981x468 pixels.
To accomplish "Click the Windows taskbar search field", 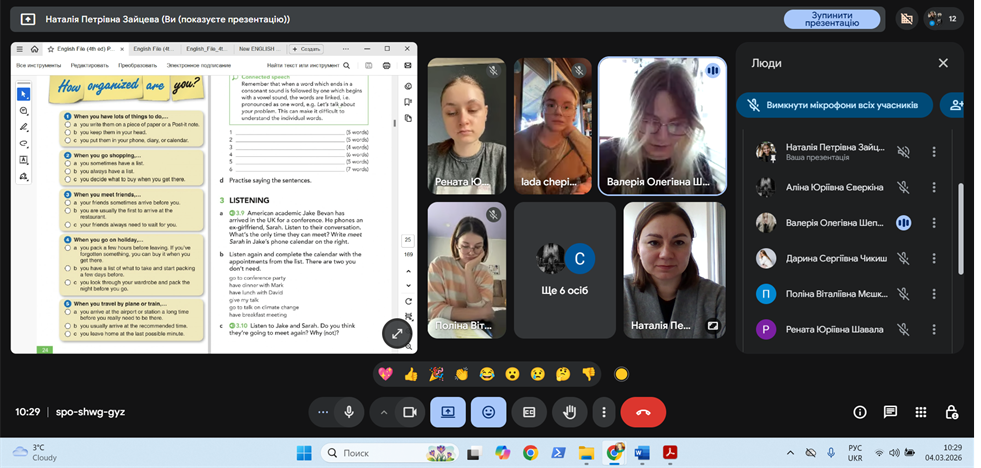I will click(x=380, y=453).
